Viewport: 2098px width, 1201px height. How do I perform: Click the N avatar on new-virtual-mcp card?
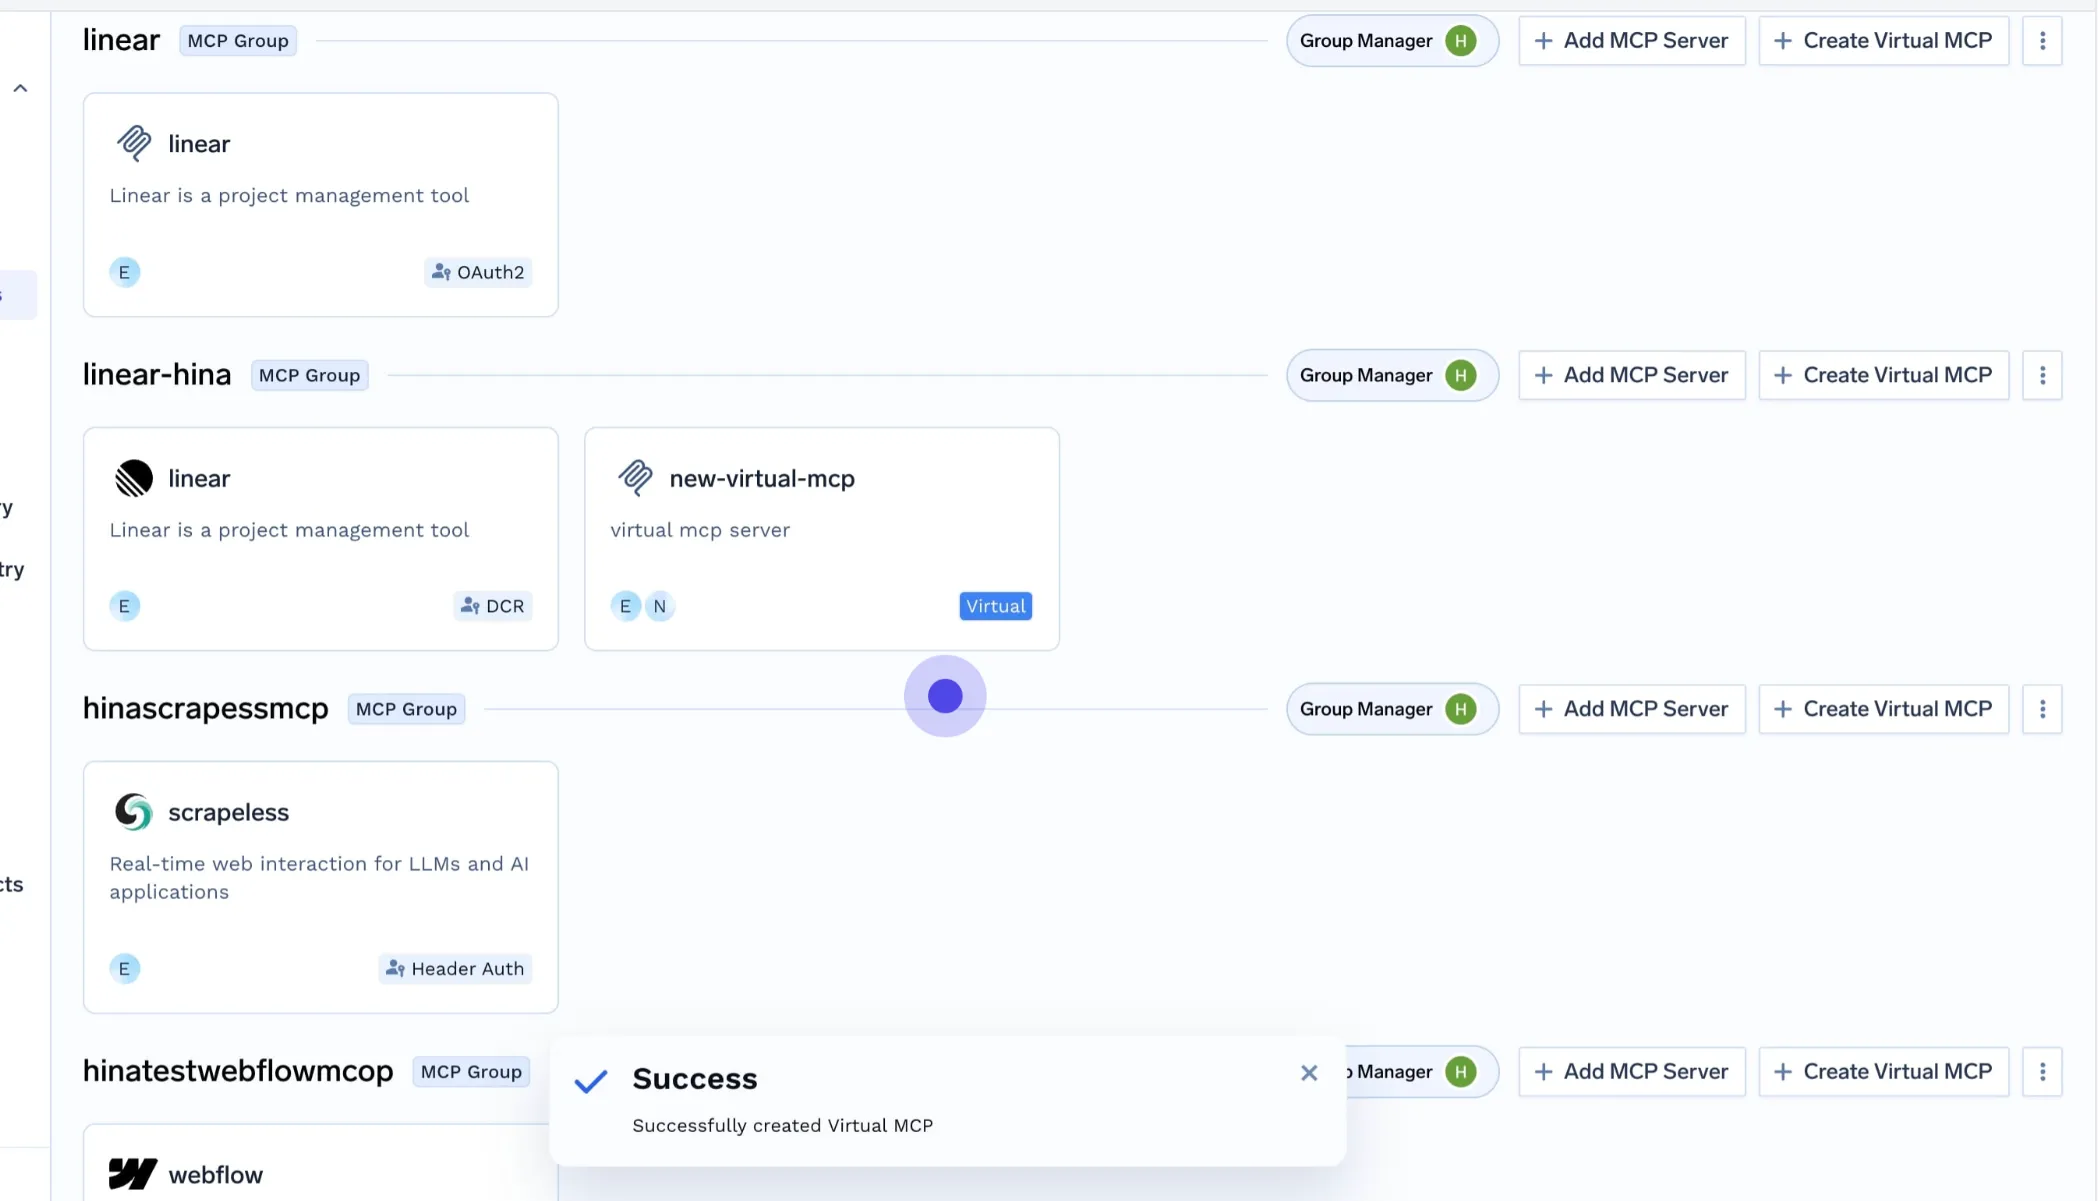(659, 606)
